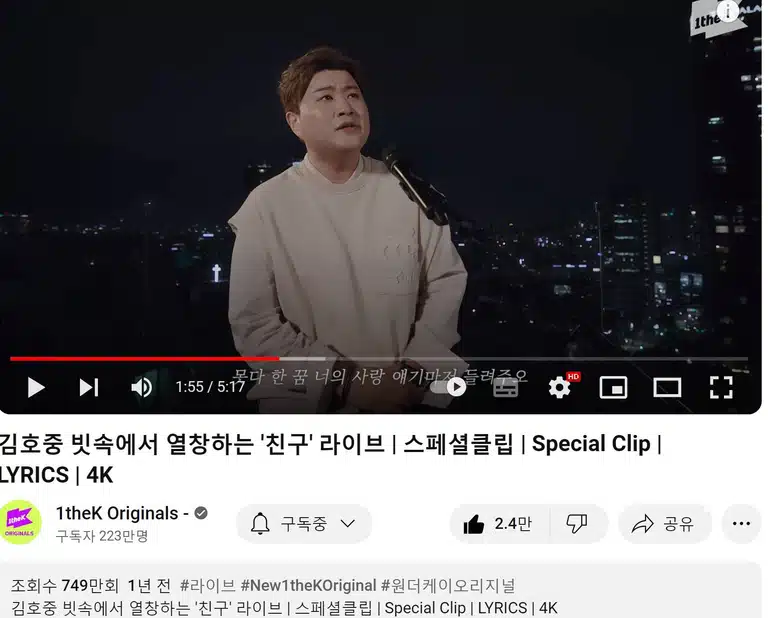Toggle subtitles captions button

pos(505,387)
